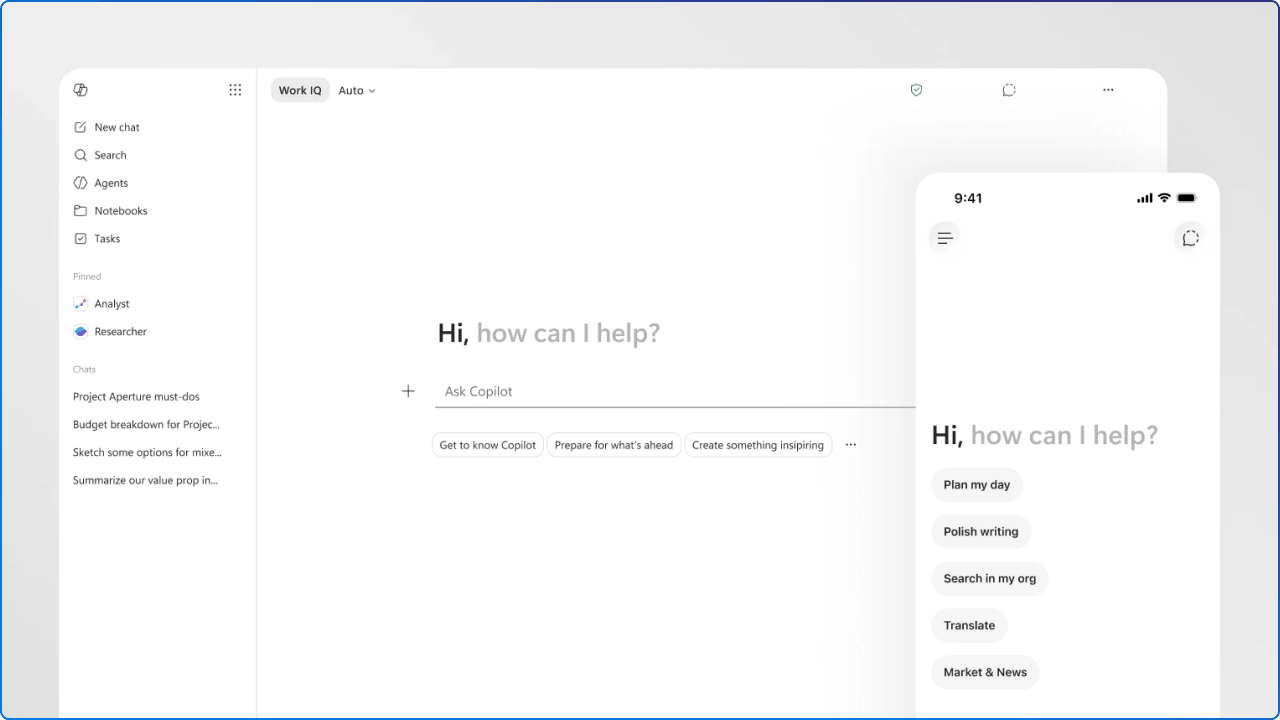
Task: Open Budget breakdown for Projec... chat
Action: 146,425
